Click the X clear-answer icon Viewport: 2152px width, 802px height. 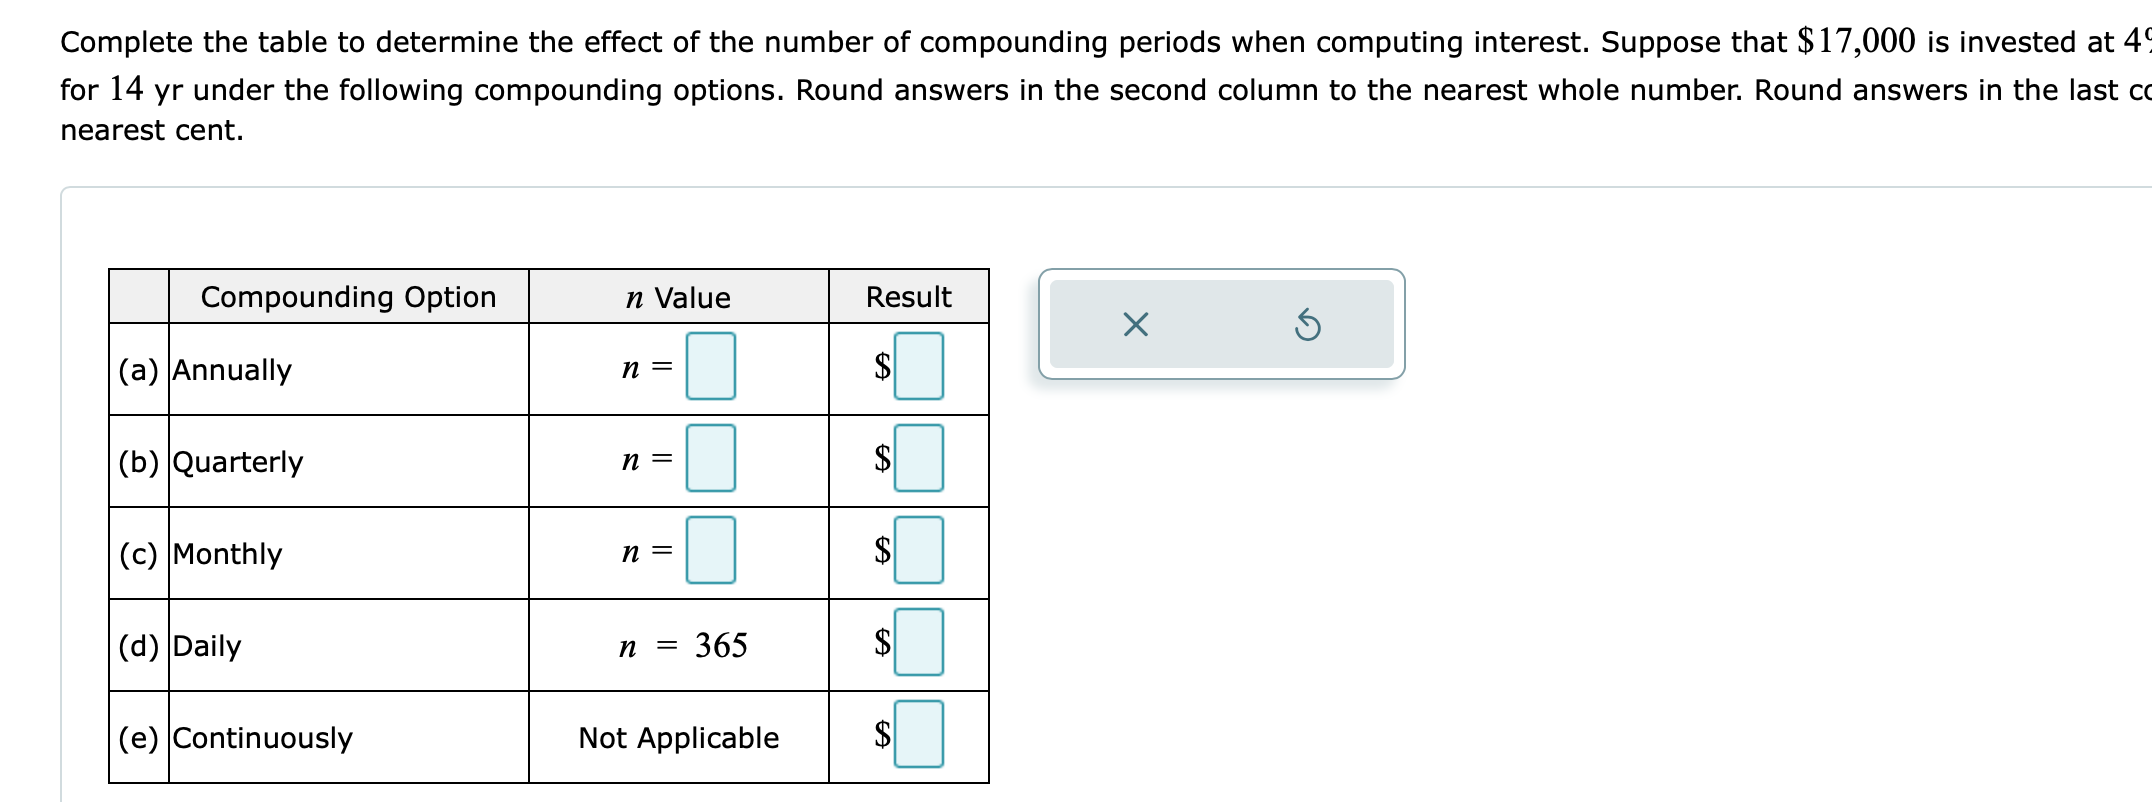coord(1138,324)
